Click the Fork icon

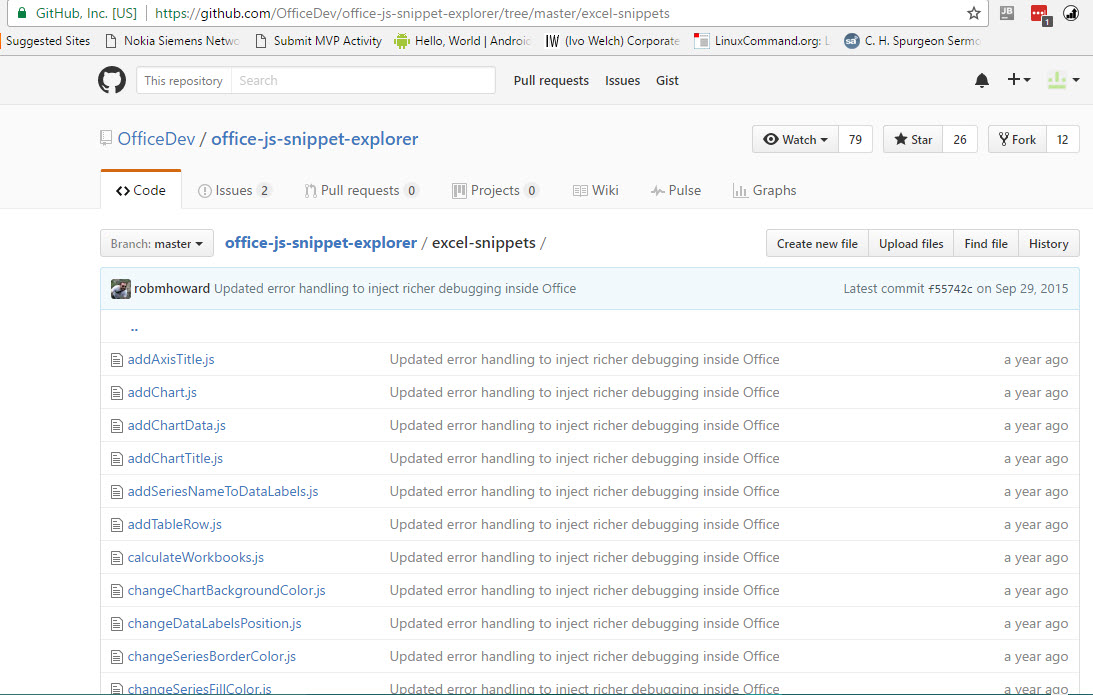point(1000,138)
